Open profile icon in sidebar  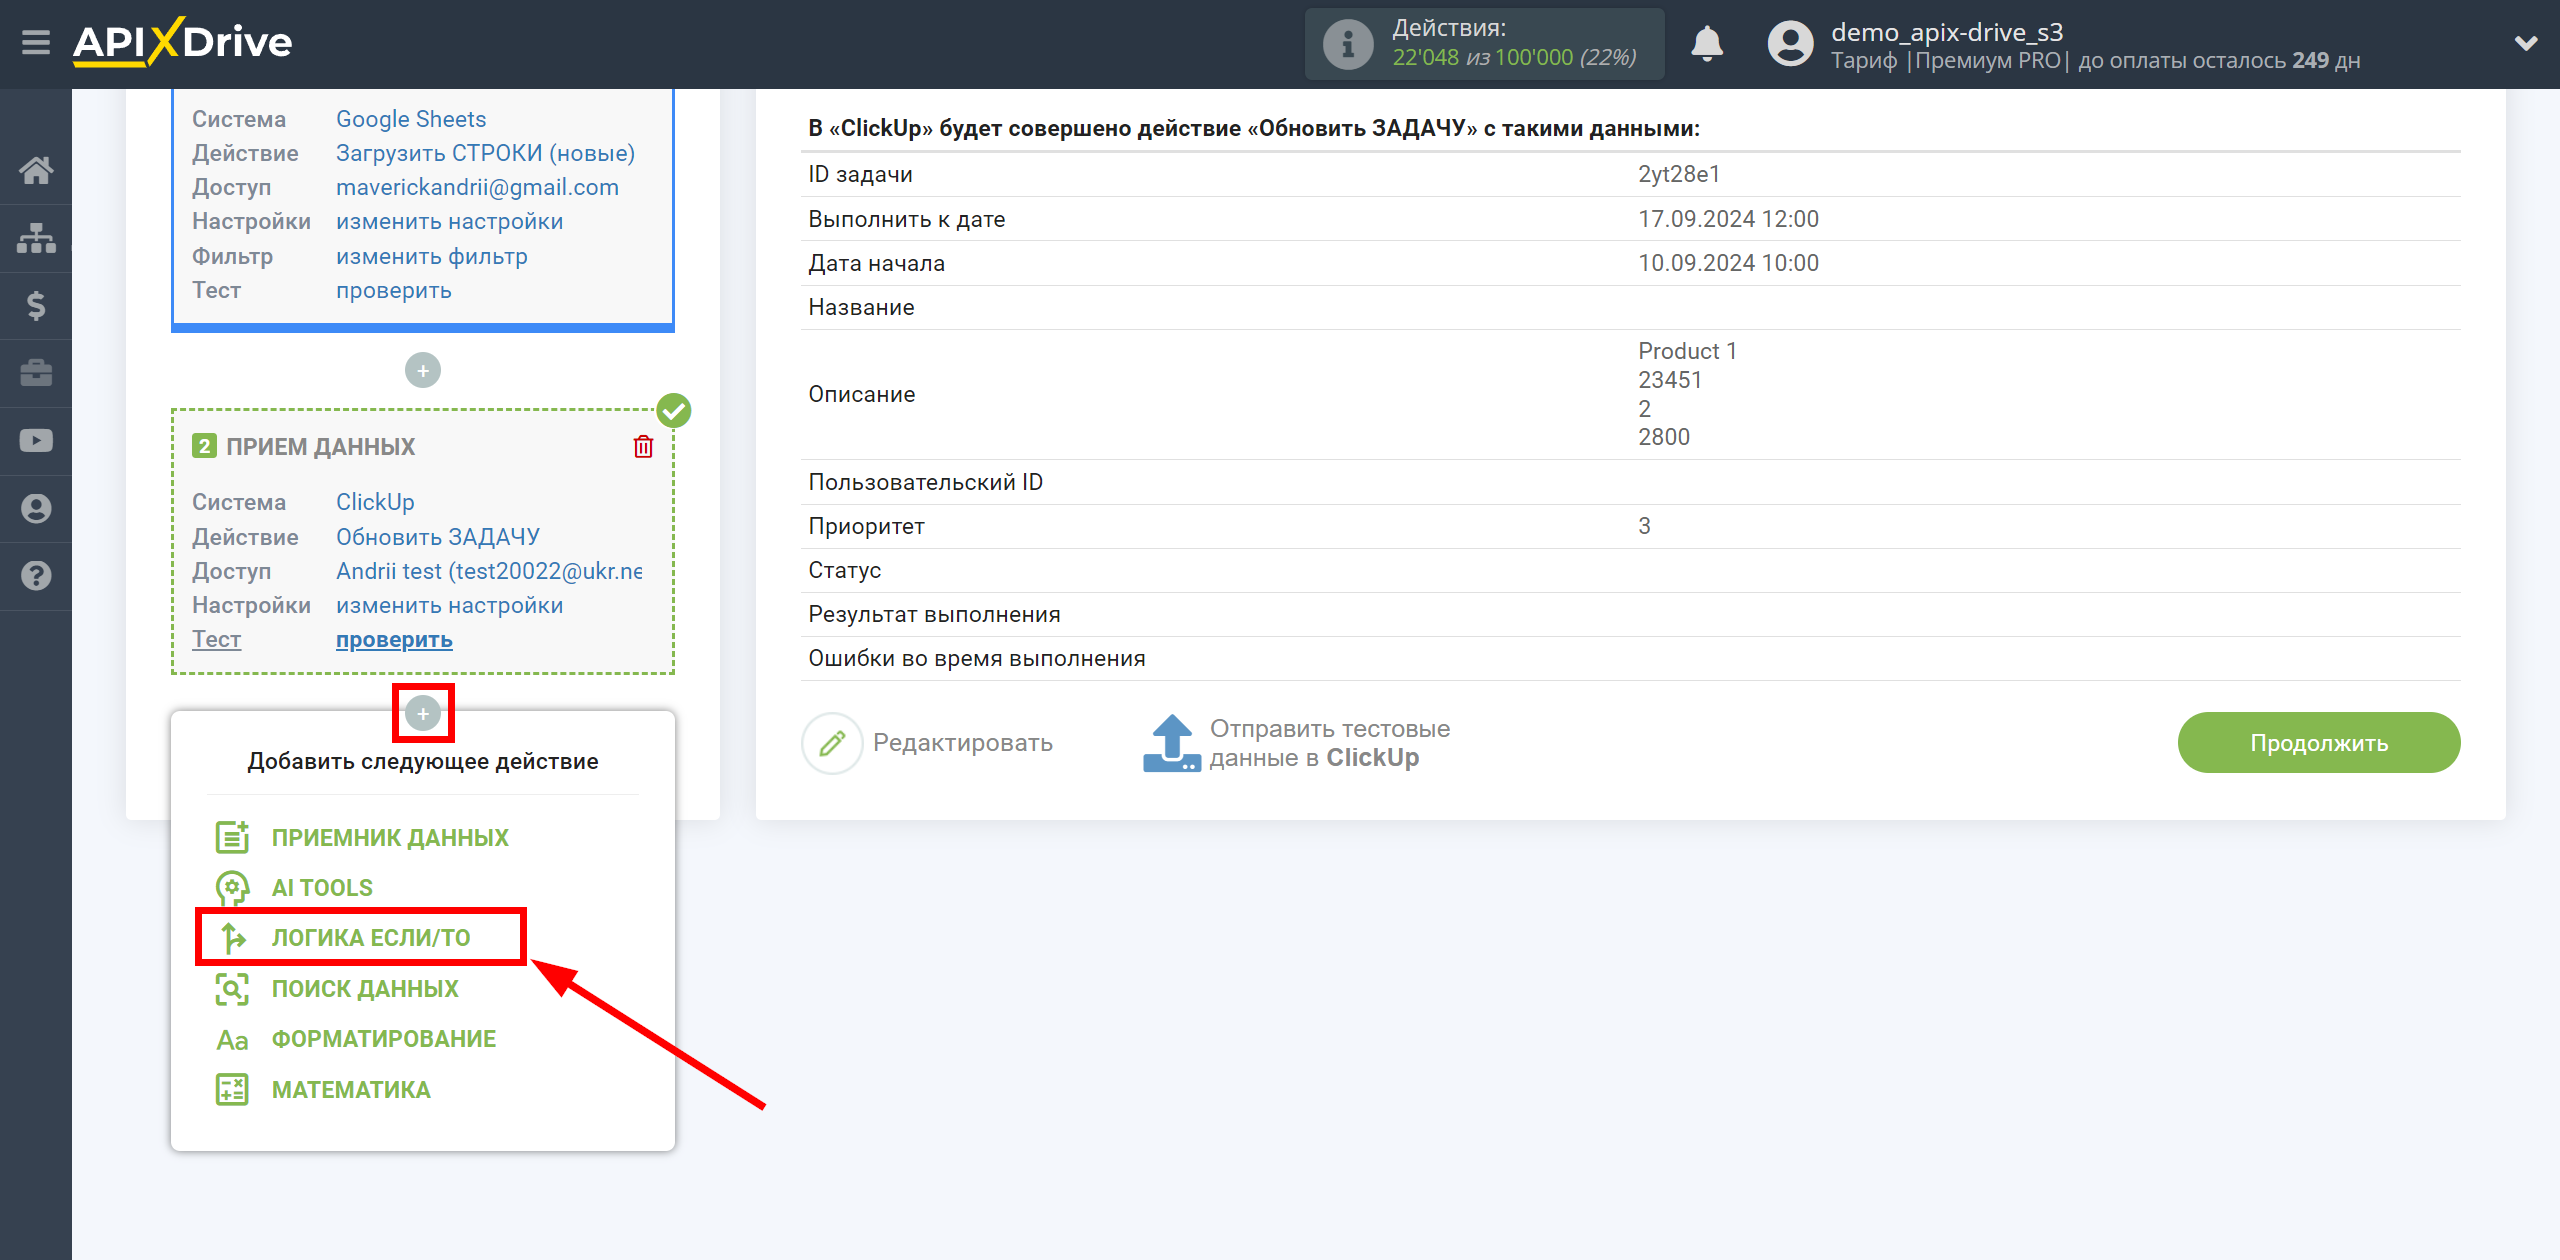pyautogui.click(x=36, y=509)
